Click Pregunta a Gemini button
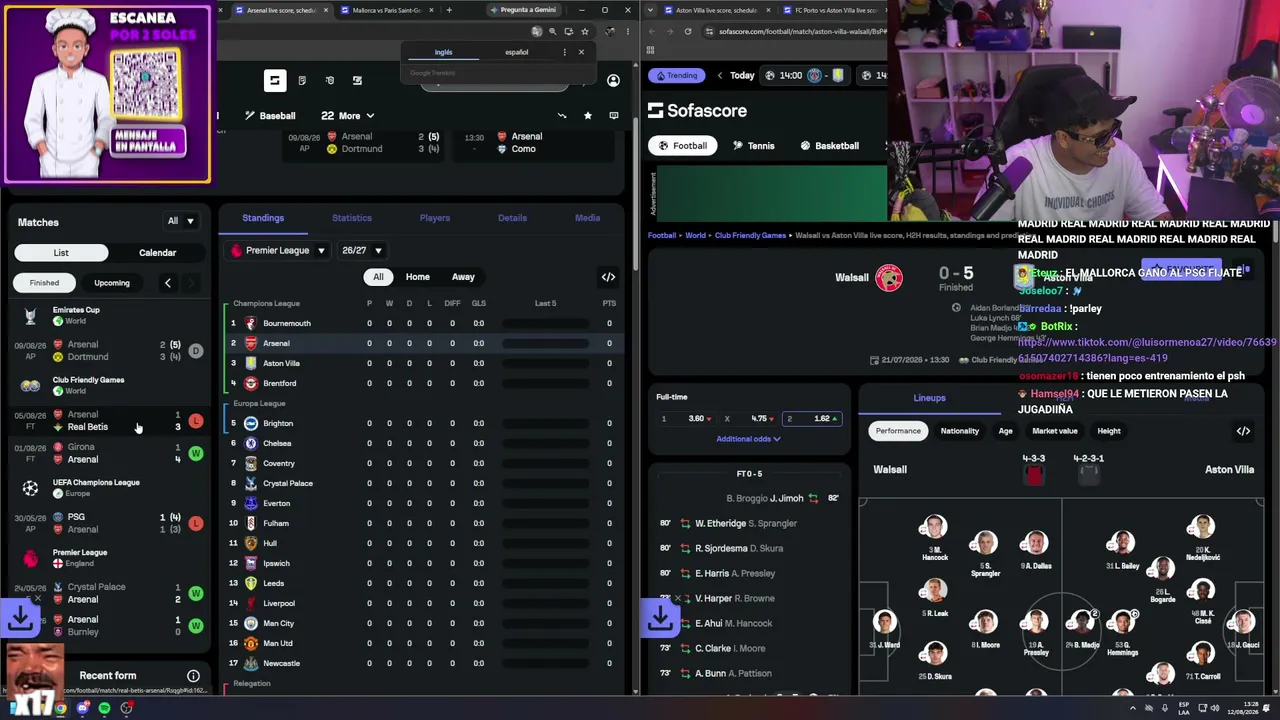The height and width of the screenshot is (720, 1280). [522, 10]
